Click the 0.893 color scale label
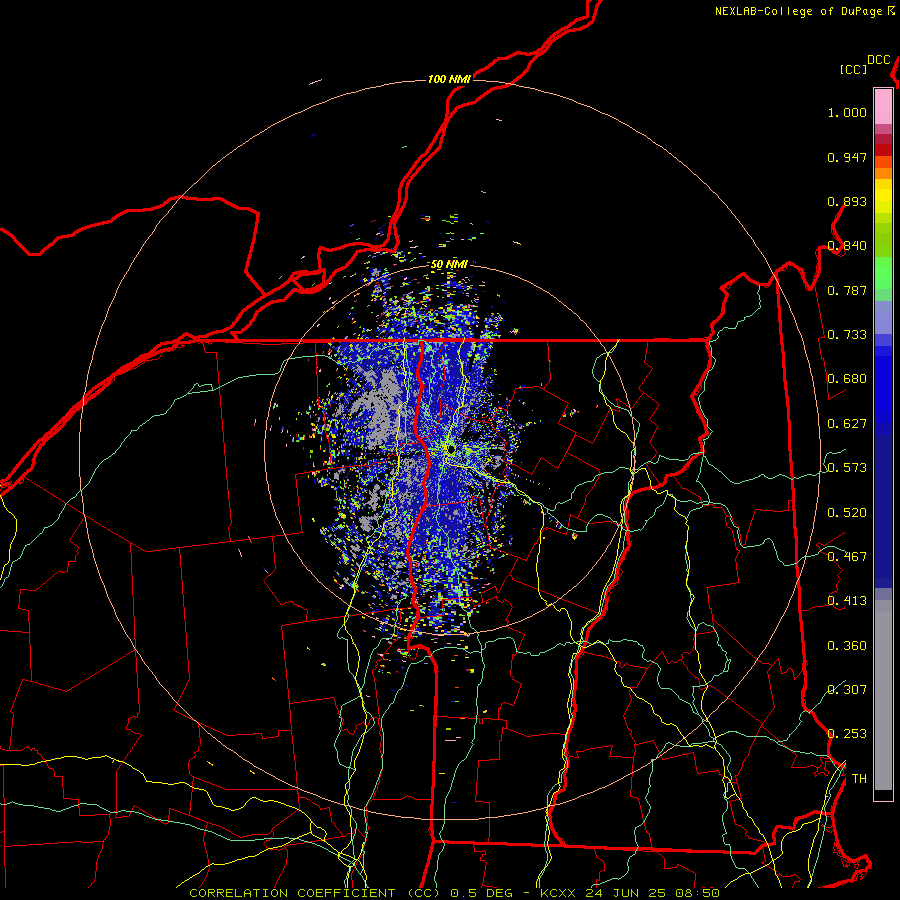Image resolution: width=900 pixels, height=900 pixels. click(847, 201)
